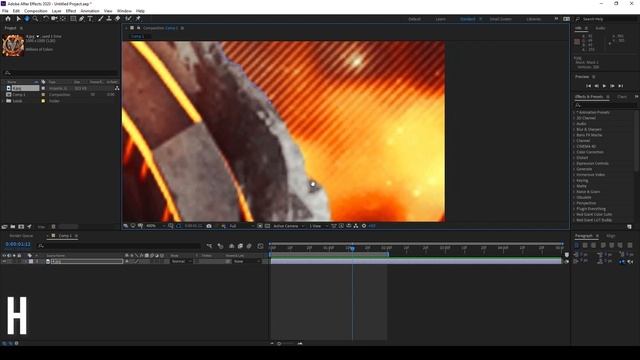640x360 pixels.
Task: Select the Brush tool
Action: pyautogui.click(x=100, y=19)
